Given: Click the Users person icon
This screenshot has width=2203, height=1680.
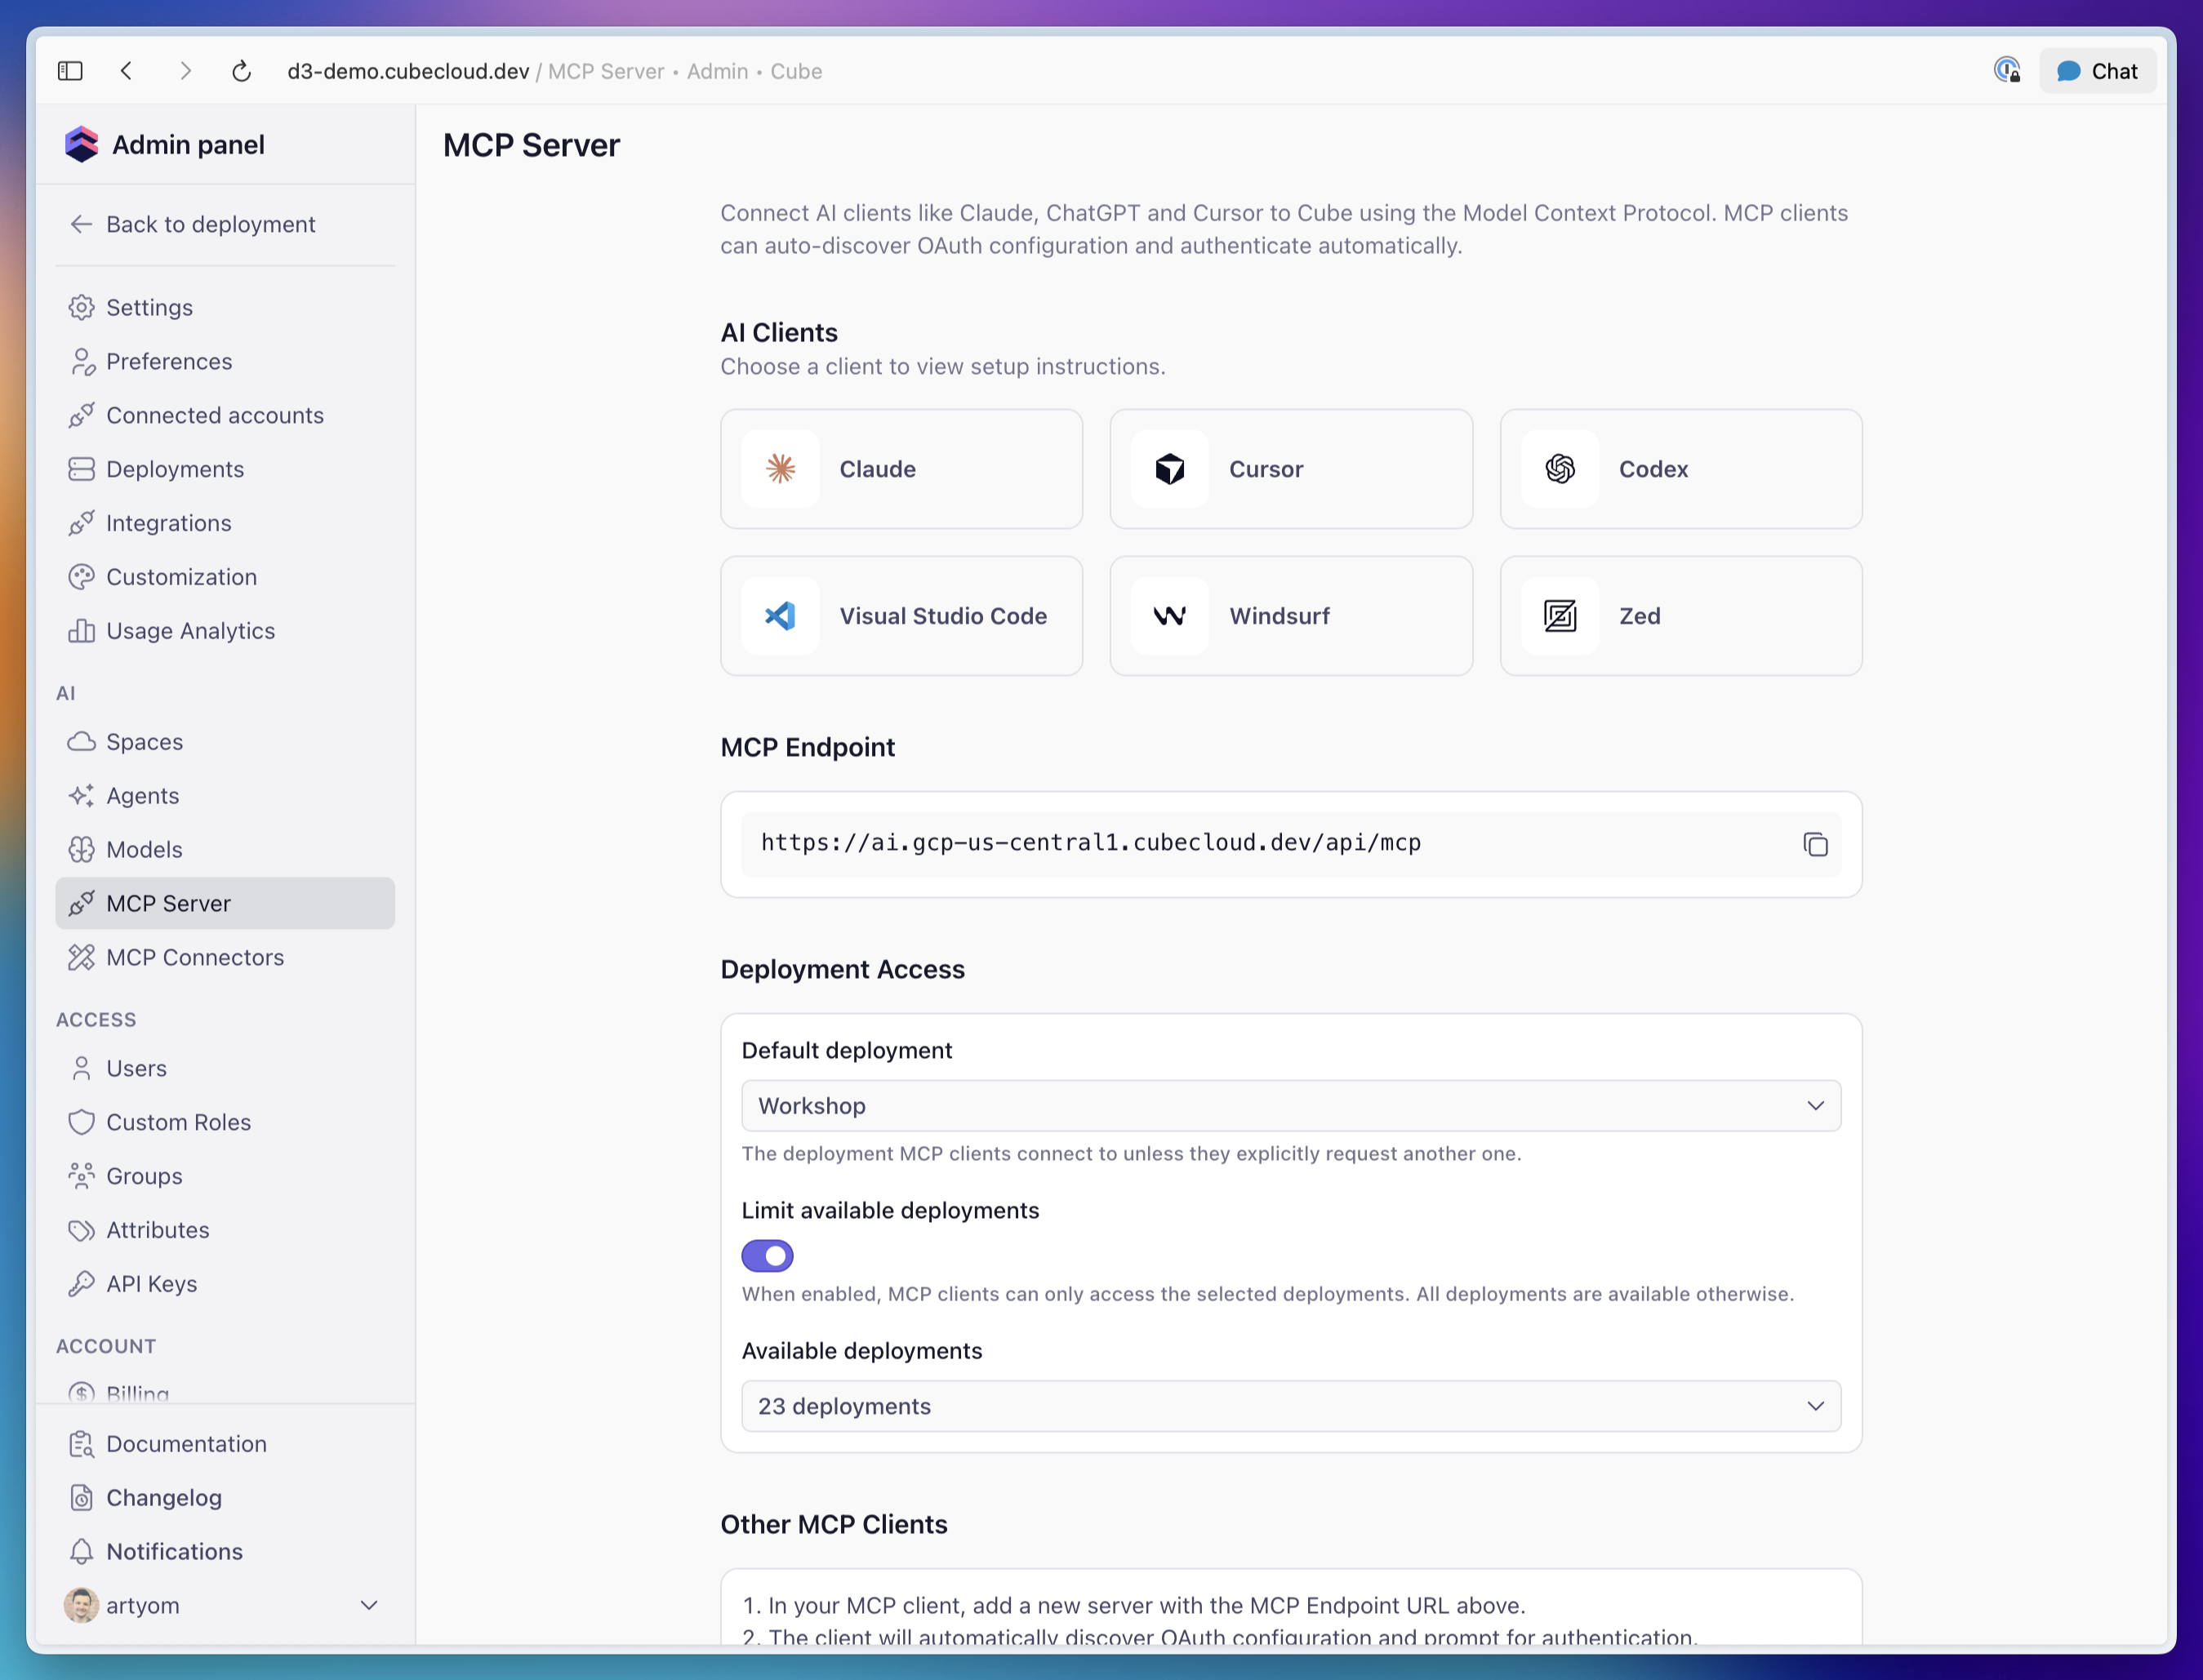Looking at the screenshot, I should pos(81,1069).
